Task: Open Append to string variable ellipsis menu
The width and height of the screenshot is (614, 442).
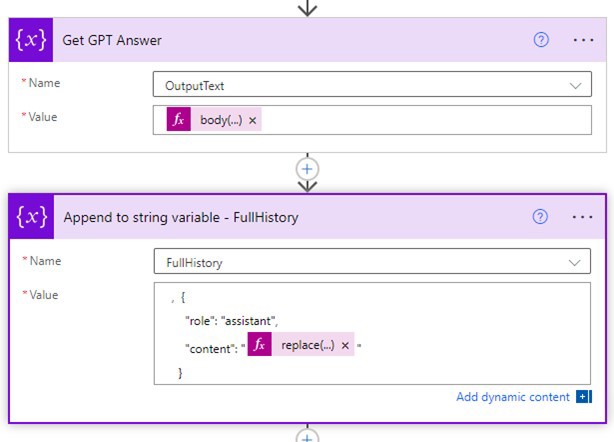Action: tap(583, 217)
